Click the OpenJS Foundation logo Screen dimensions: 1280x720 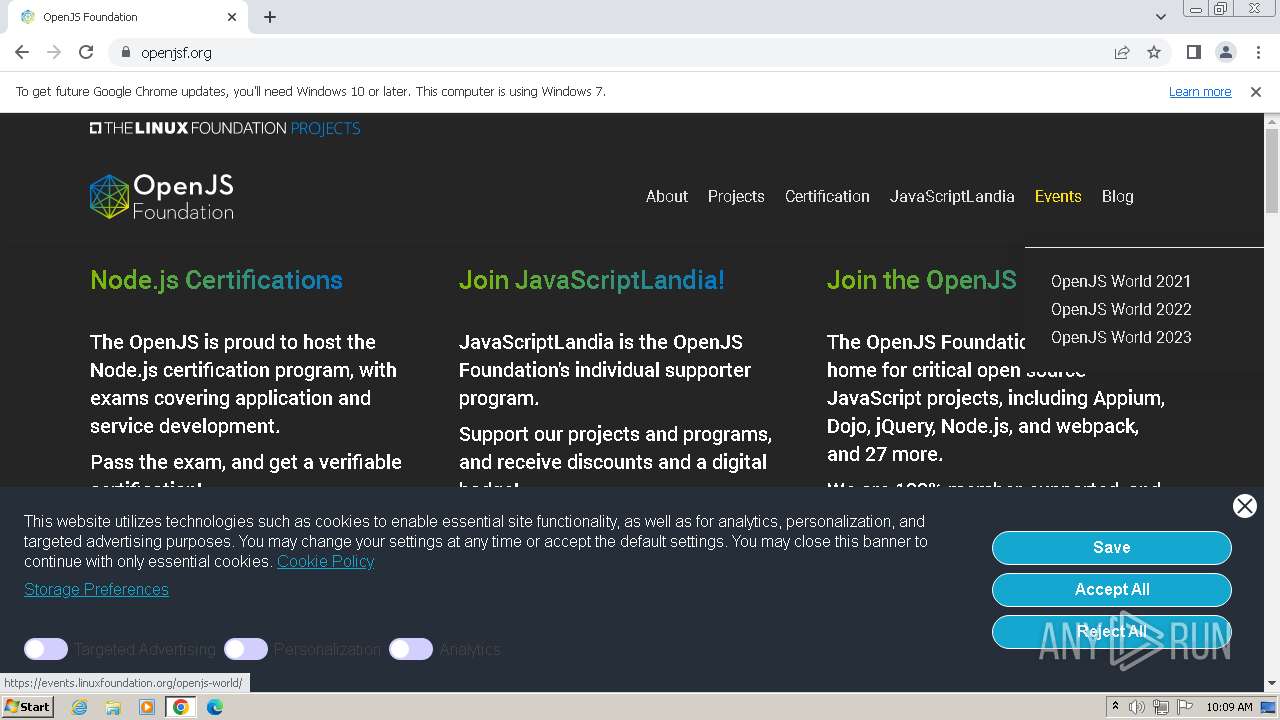click(x=162, y=197)
